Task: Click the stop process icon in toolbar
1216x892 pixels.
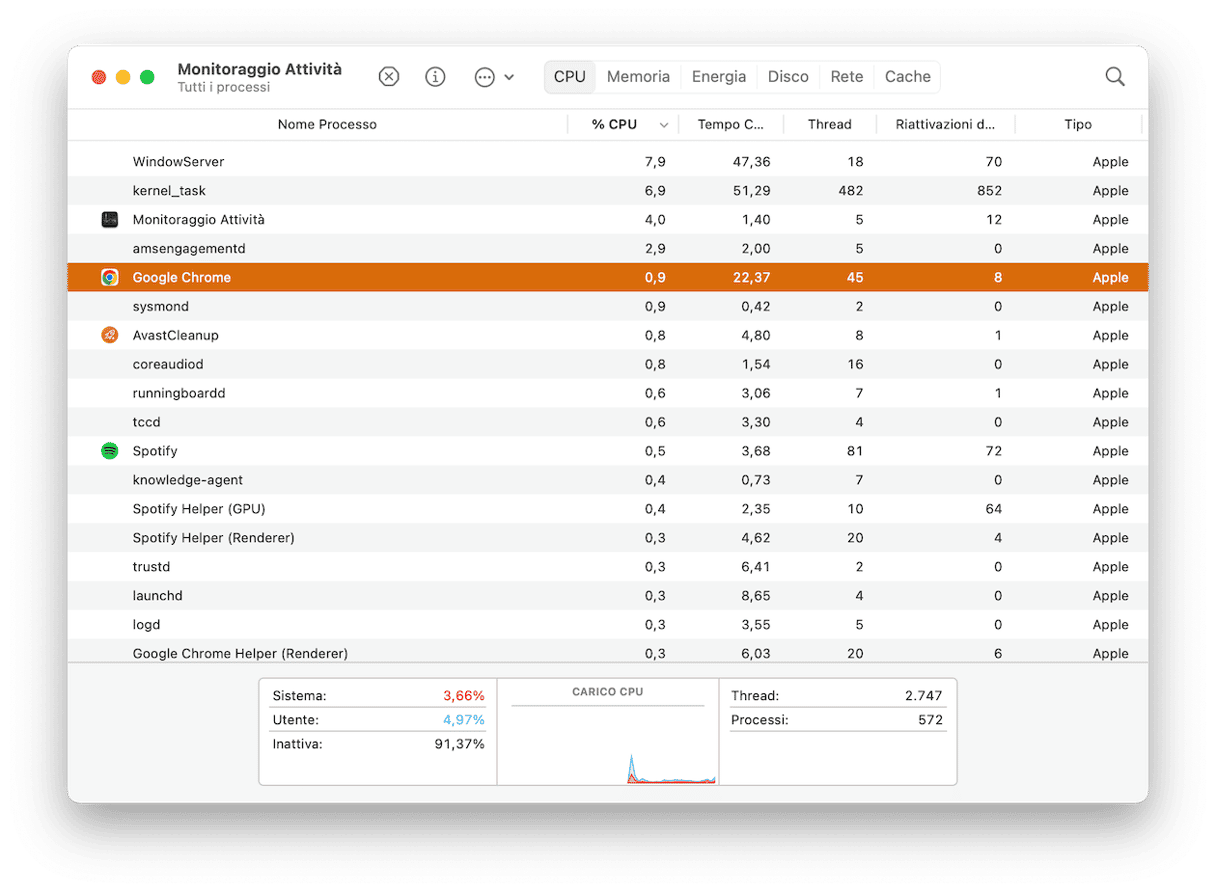Action: tap(389, 77)
